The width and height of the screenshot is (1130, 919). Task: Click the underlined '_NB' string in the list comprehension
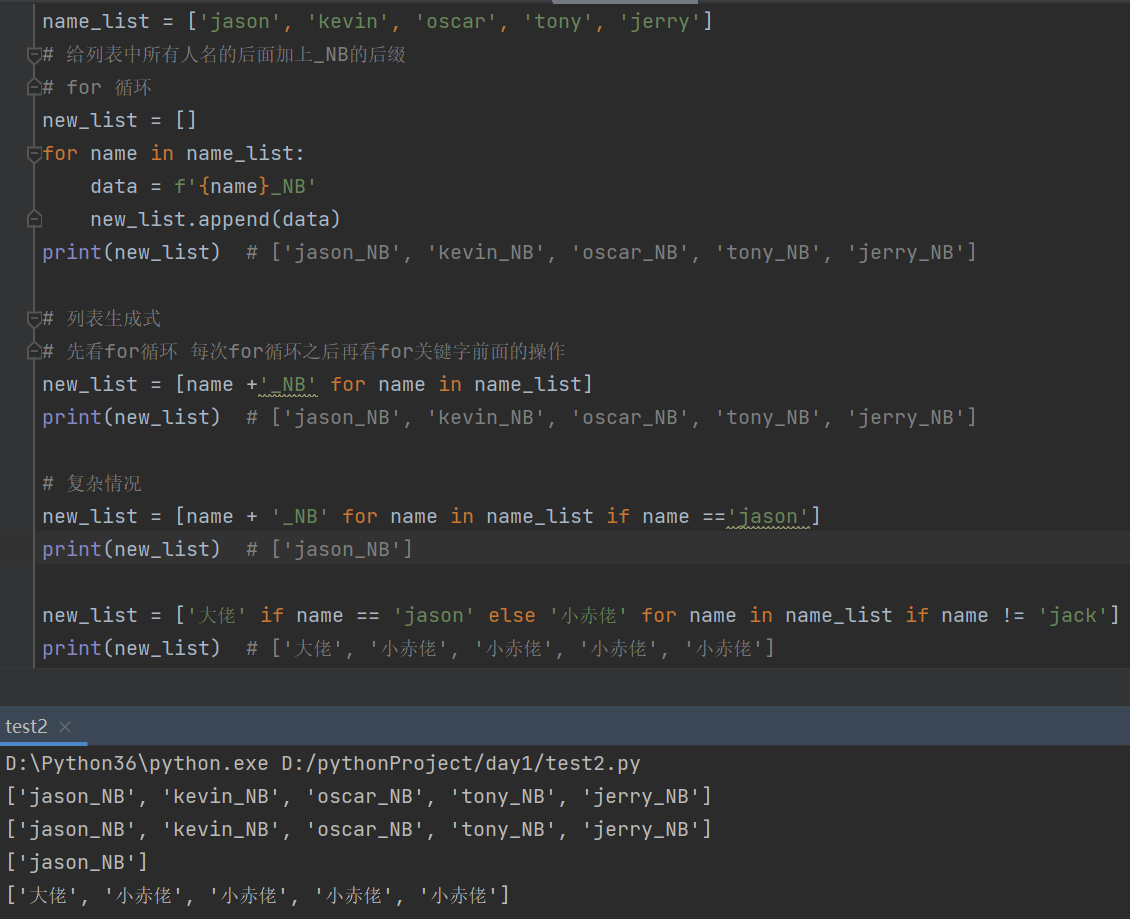288,385
